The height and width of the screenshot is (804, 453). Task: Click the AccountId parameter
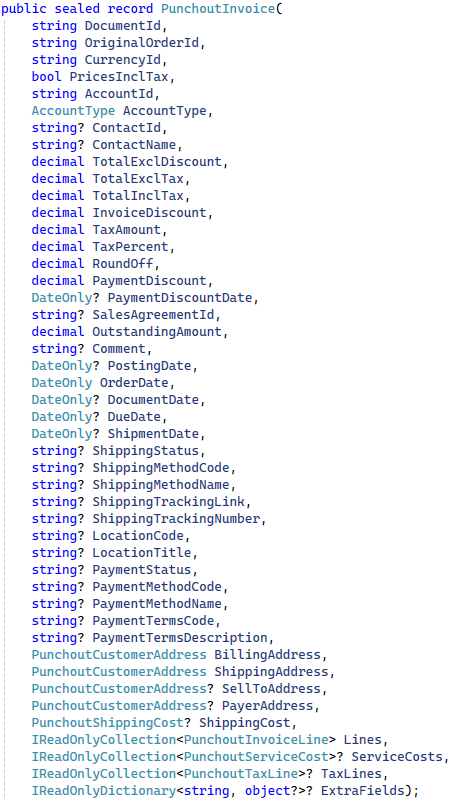(x=119, y=94)
